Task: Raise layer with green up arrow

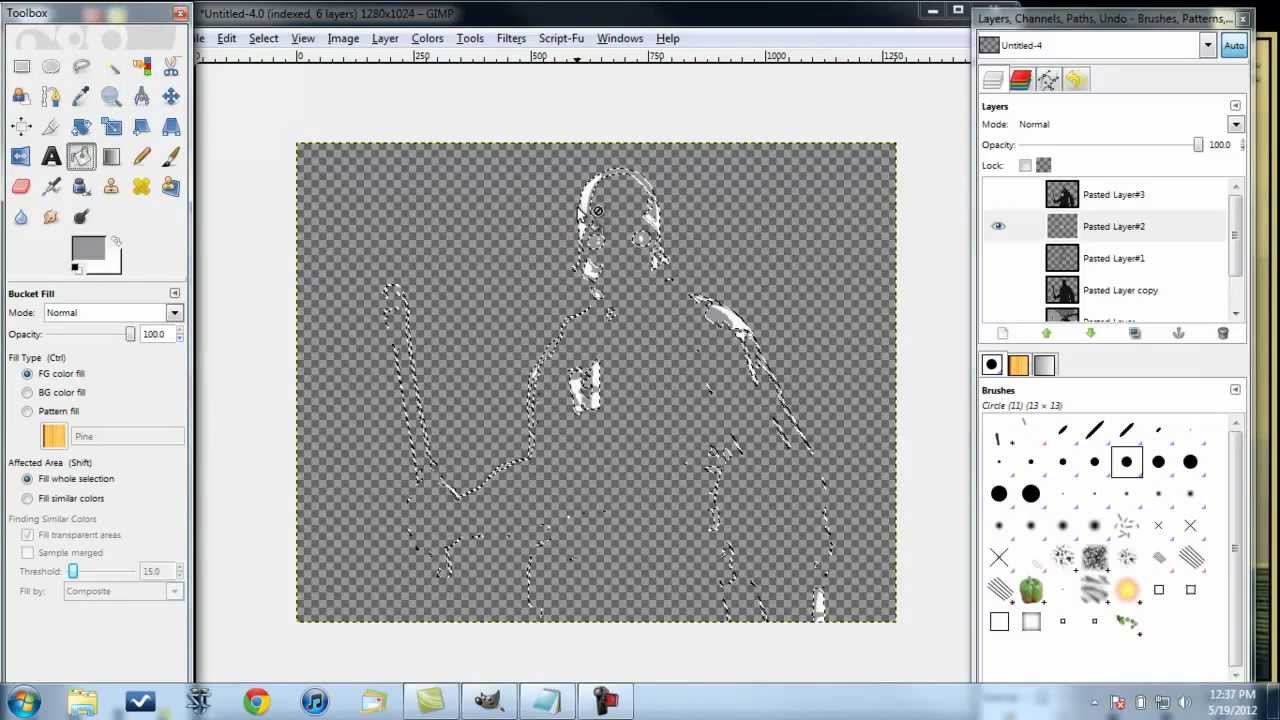Action: (x=1046, y=333)
